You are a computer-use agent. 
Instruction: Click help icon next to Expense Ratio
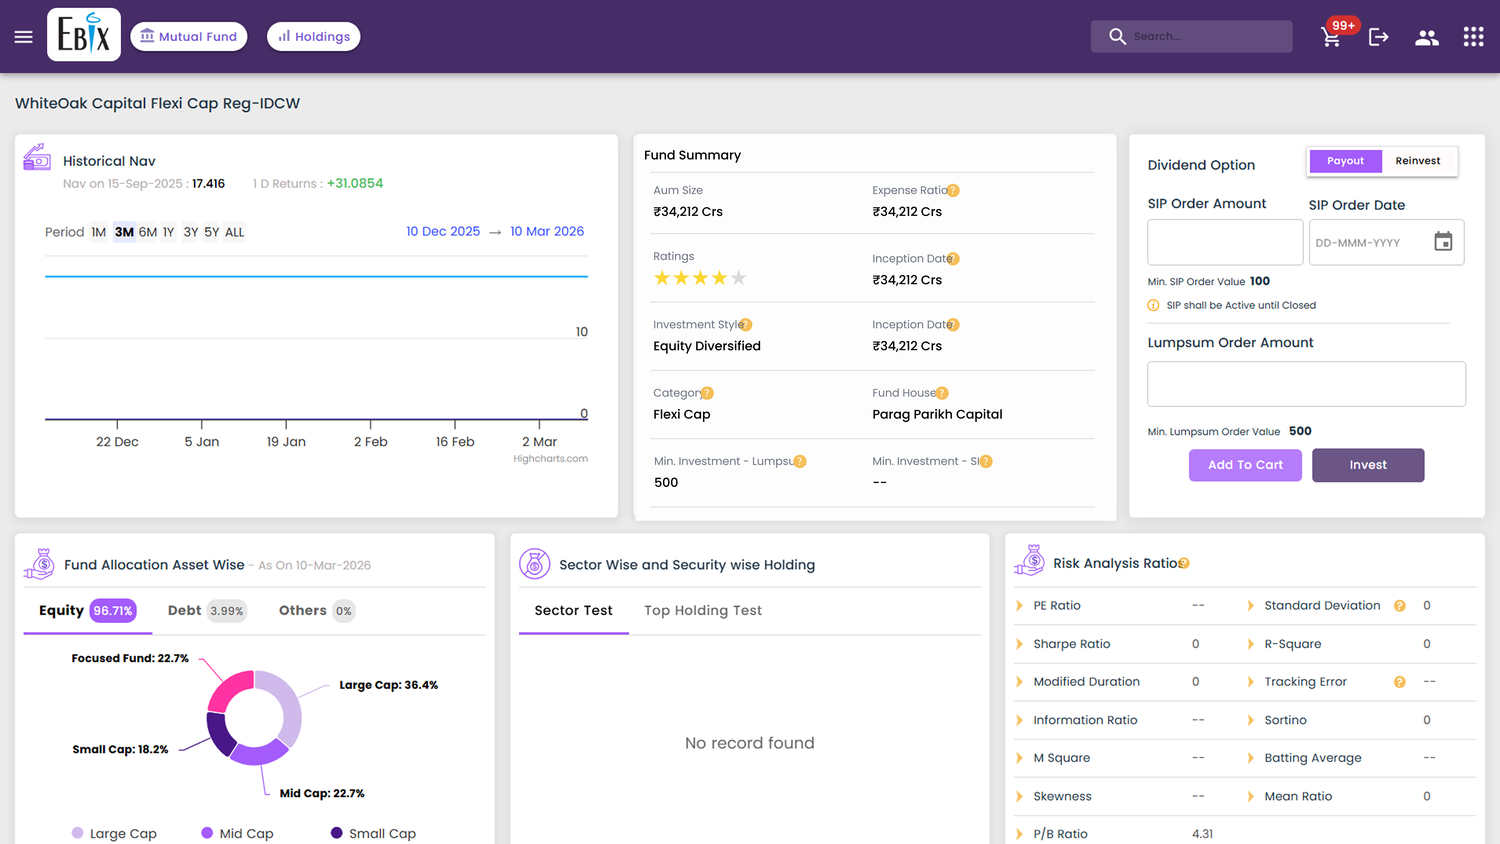(953, 190)
